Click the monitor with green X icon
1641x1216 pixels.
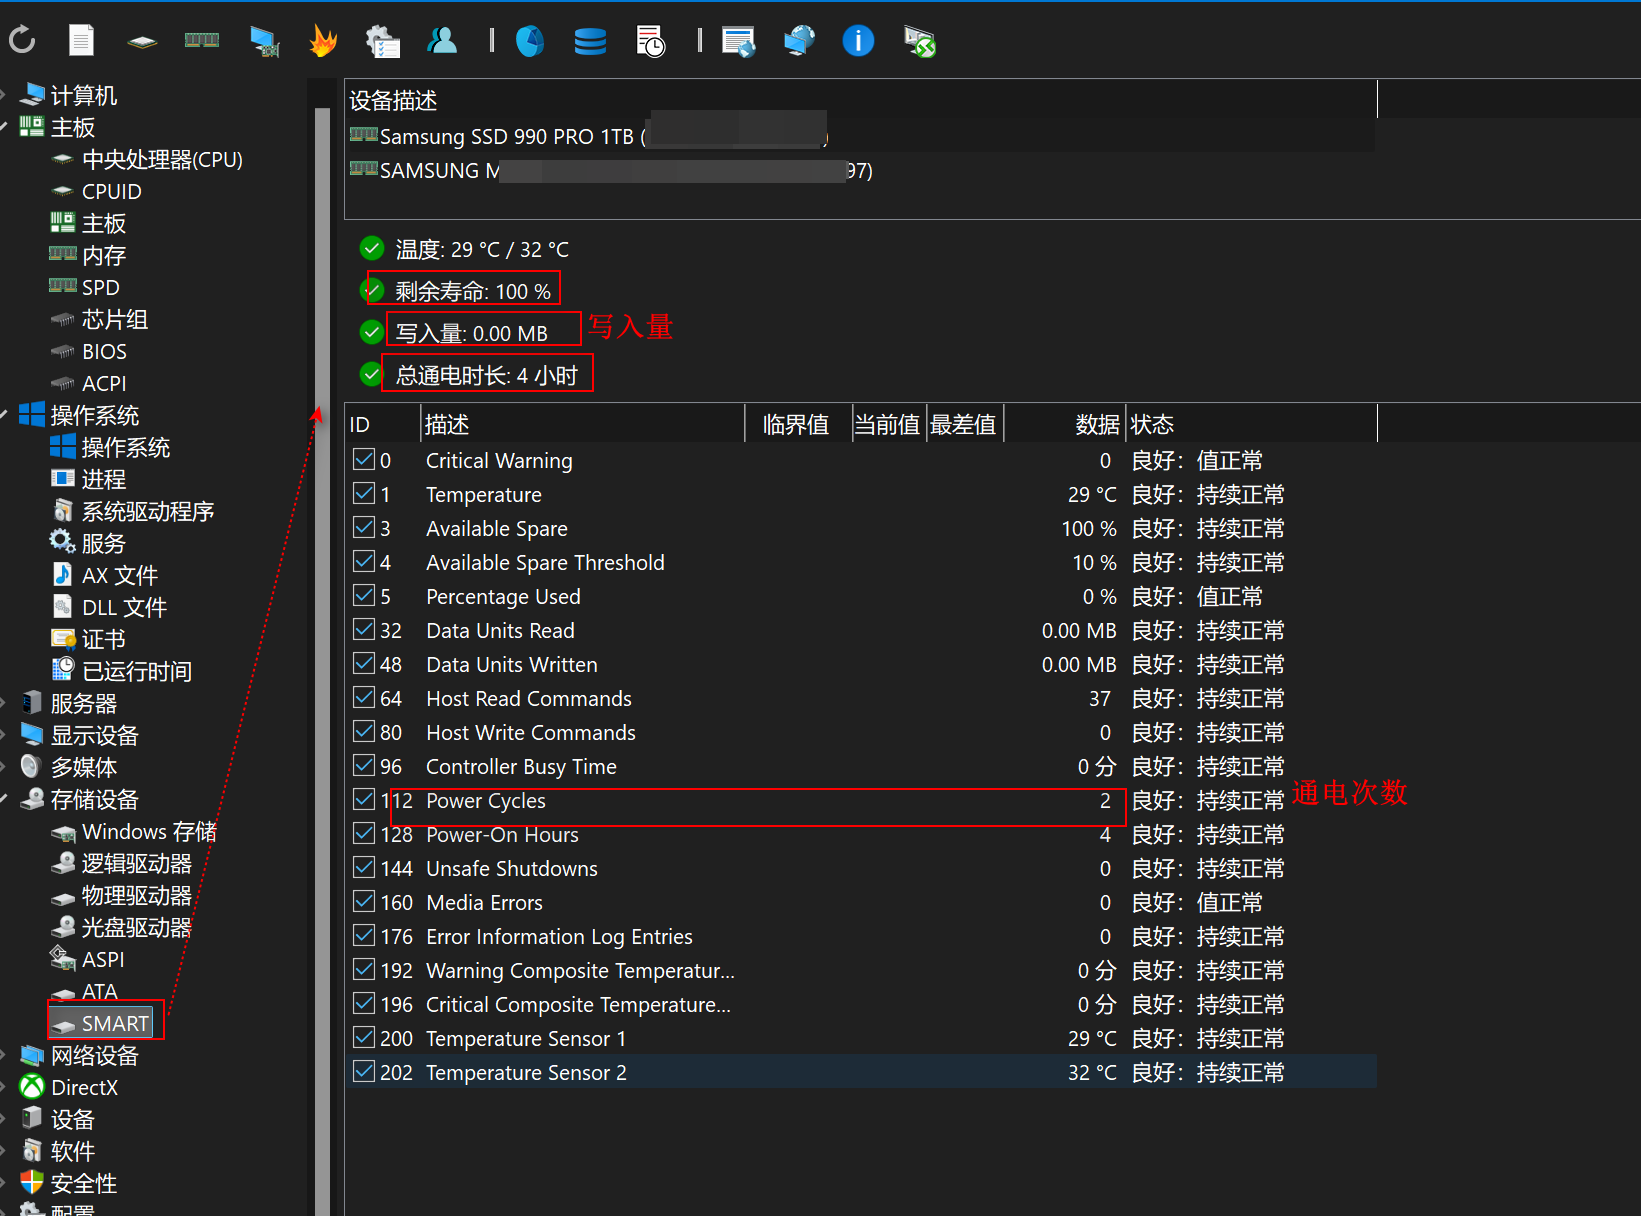point(919,41)
